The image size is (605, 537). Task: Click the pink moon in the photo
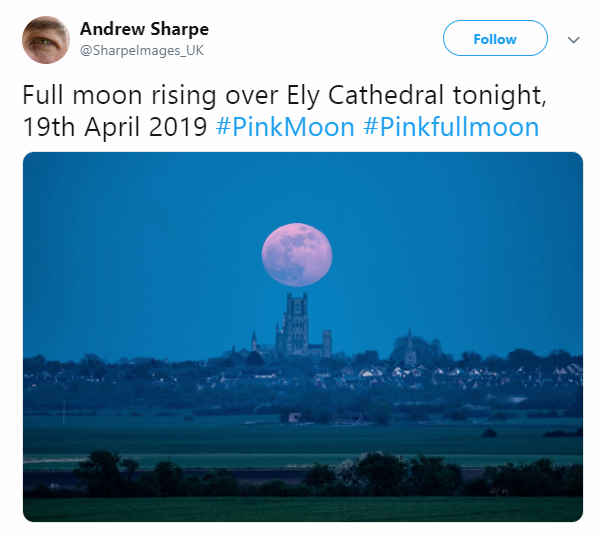[297, 255]
